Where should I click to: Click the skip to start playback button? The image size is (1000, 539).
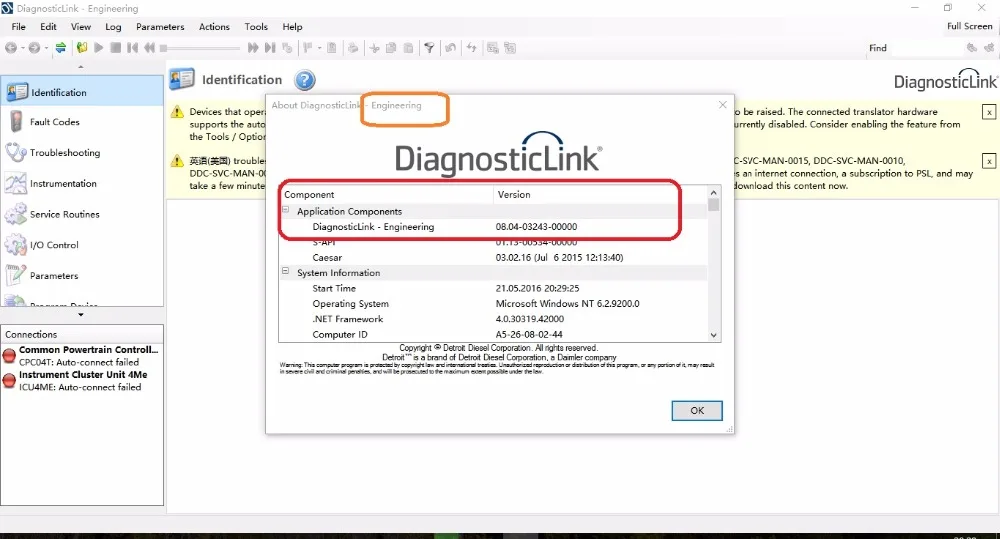(x=132, y=48)
